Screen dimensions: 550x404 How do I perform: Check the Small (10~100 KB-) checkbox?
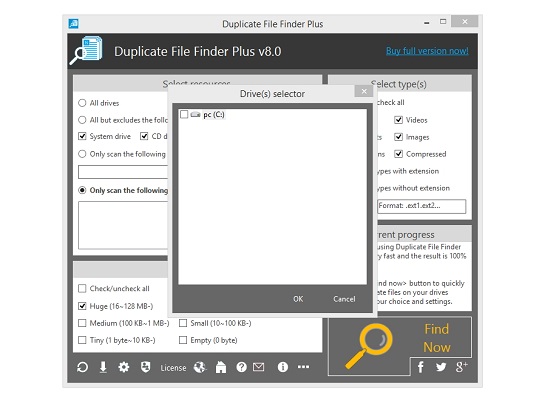(183, 323)
